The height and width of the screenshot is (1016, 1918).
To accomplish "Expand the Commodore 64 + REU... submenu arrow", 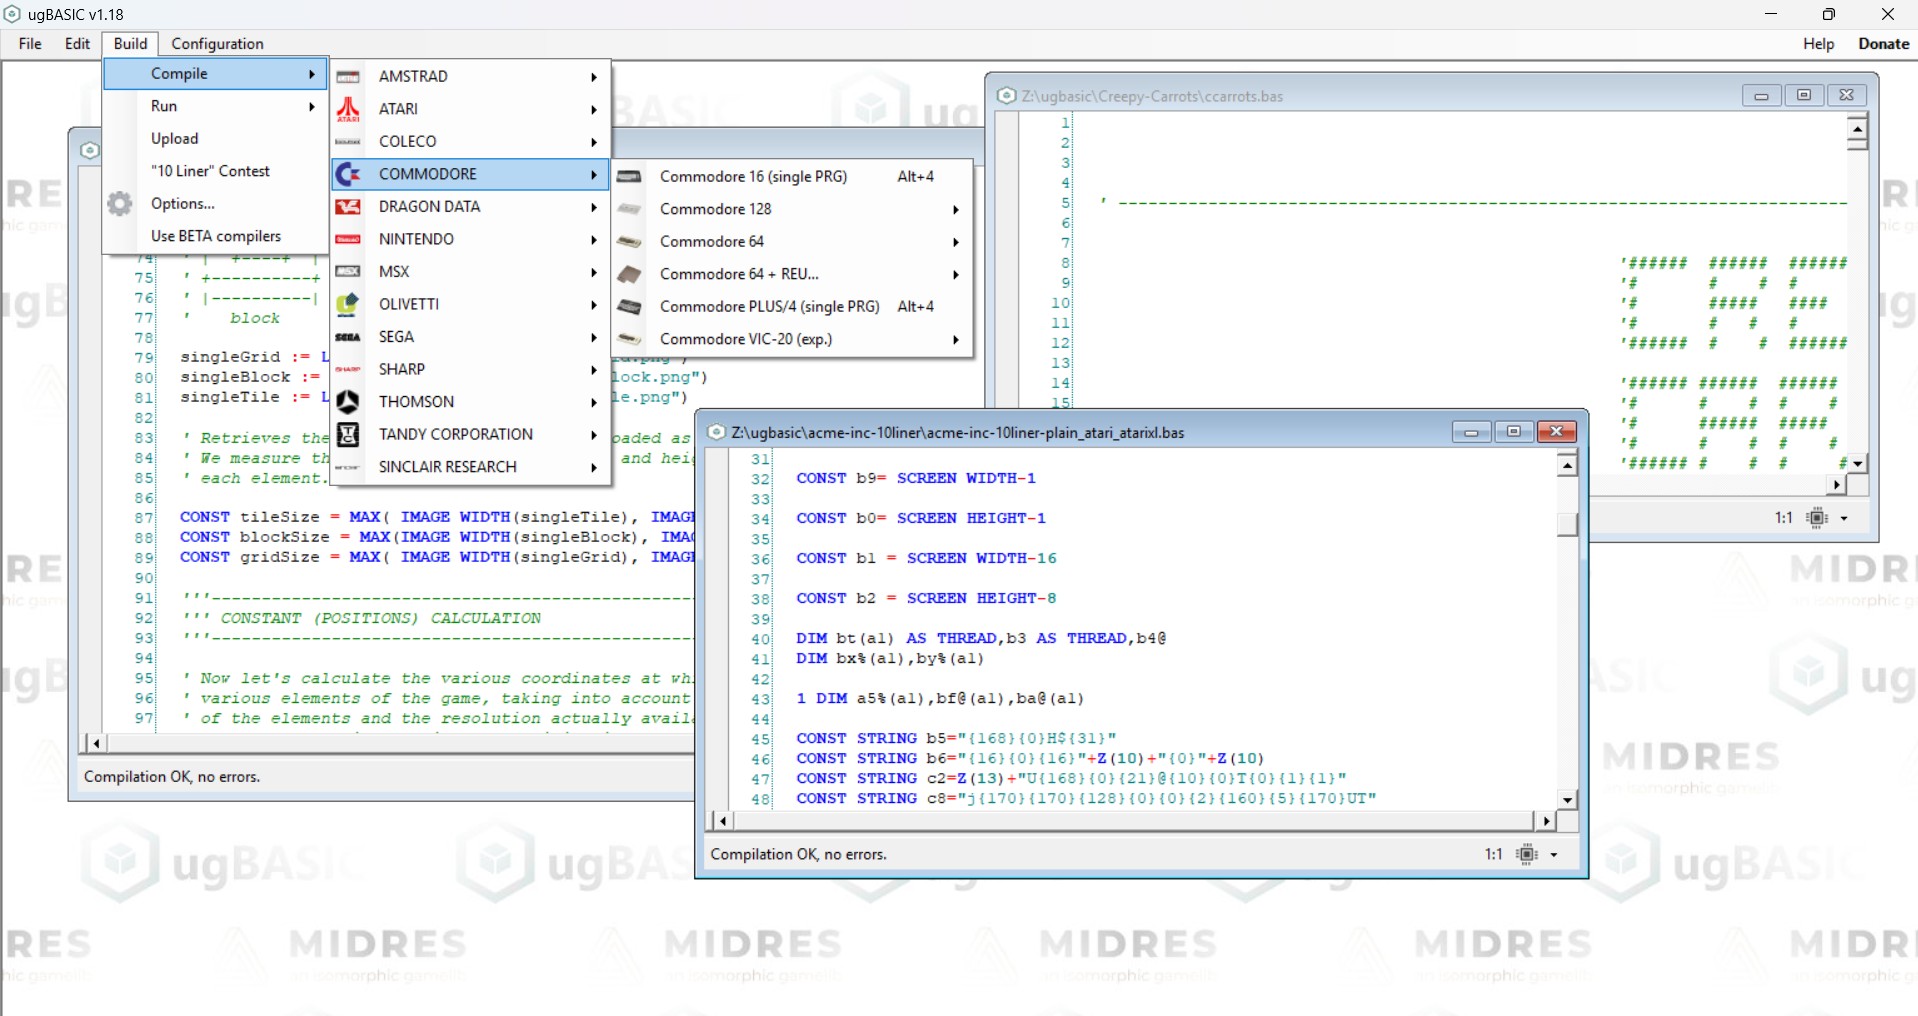I will (956, 275).
